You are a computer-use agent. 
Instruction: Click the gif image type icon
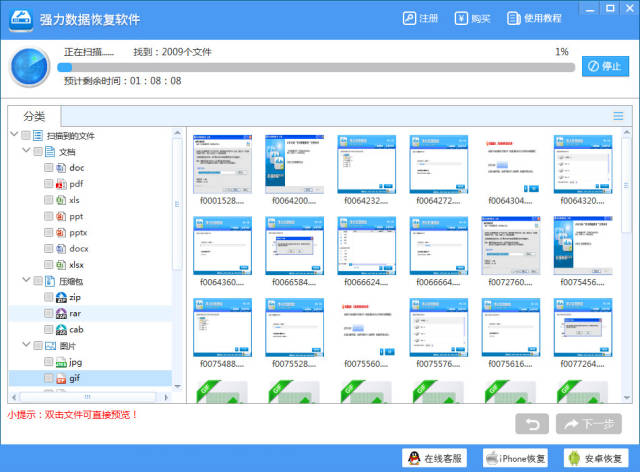click(x=61, y=378)
